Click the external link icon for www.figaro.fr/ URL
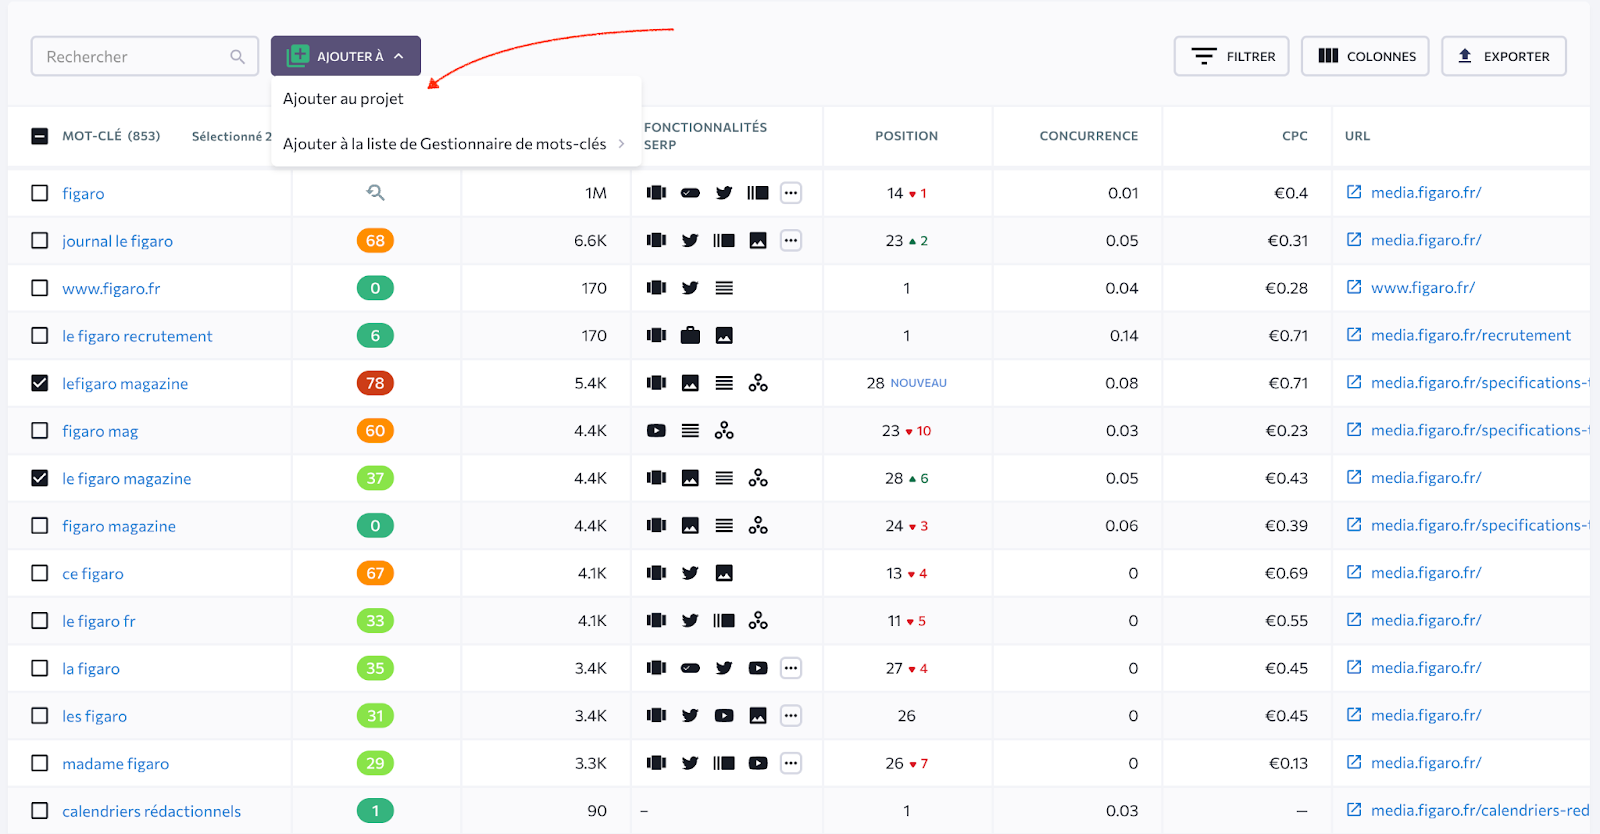 coord(1354,287)
